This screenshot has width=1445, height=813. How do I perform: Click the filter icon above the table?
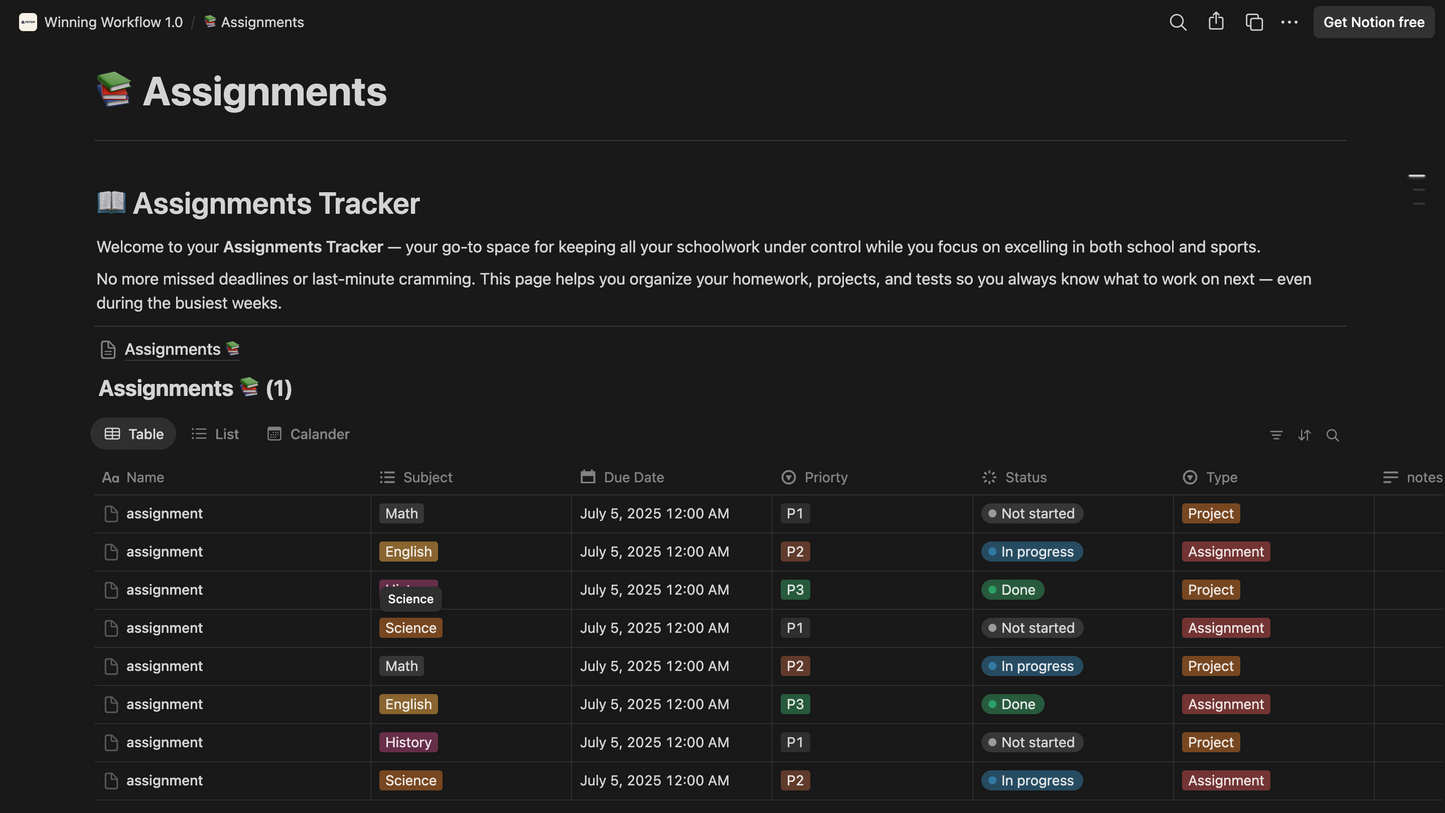click(1276, 435)
